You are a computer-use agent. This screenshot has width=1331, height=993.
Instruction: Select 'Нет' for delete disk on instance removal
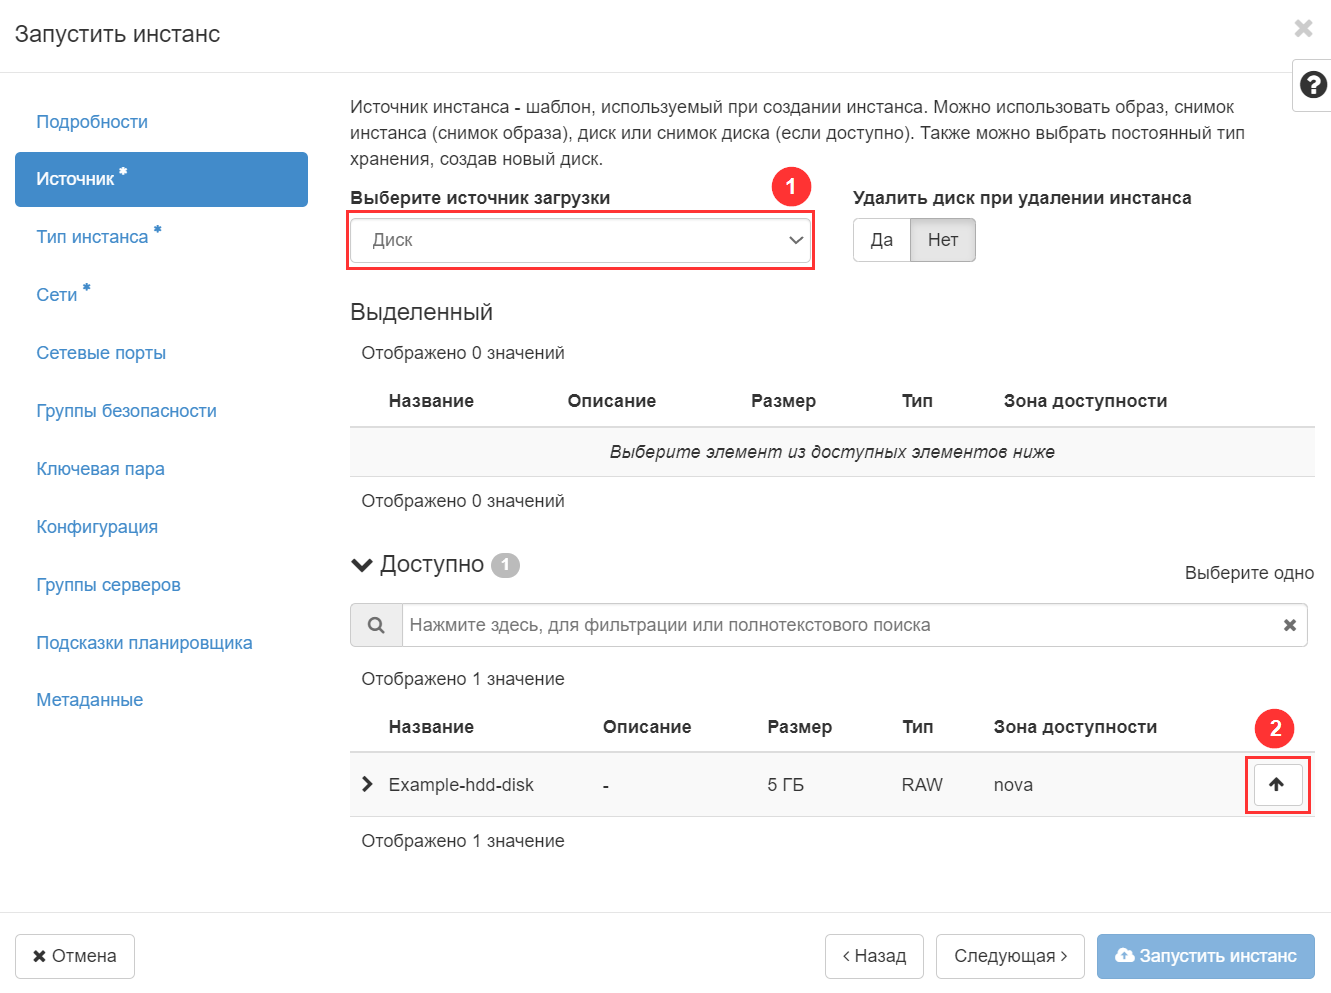[942, 240]
